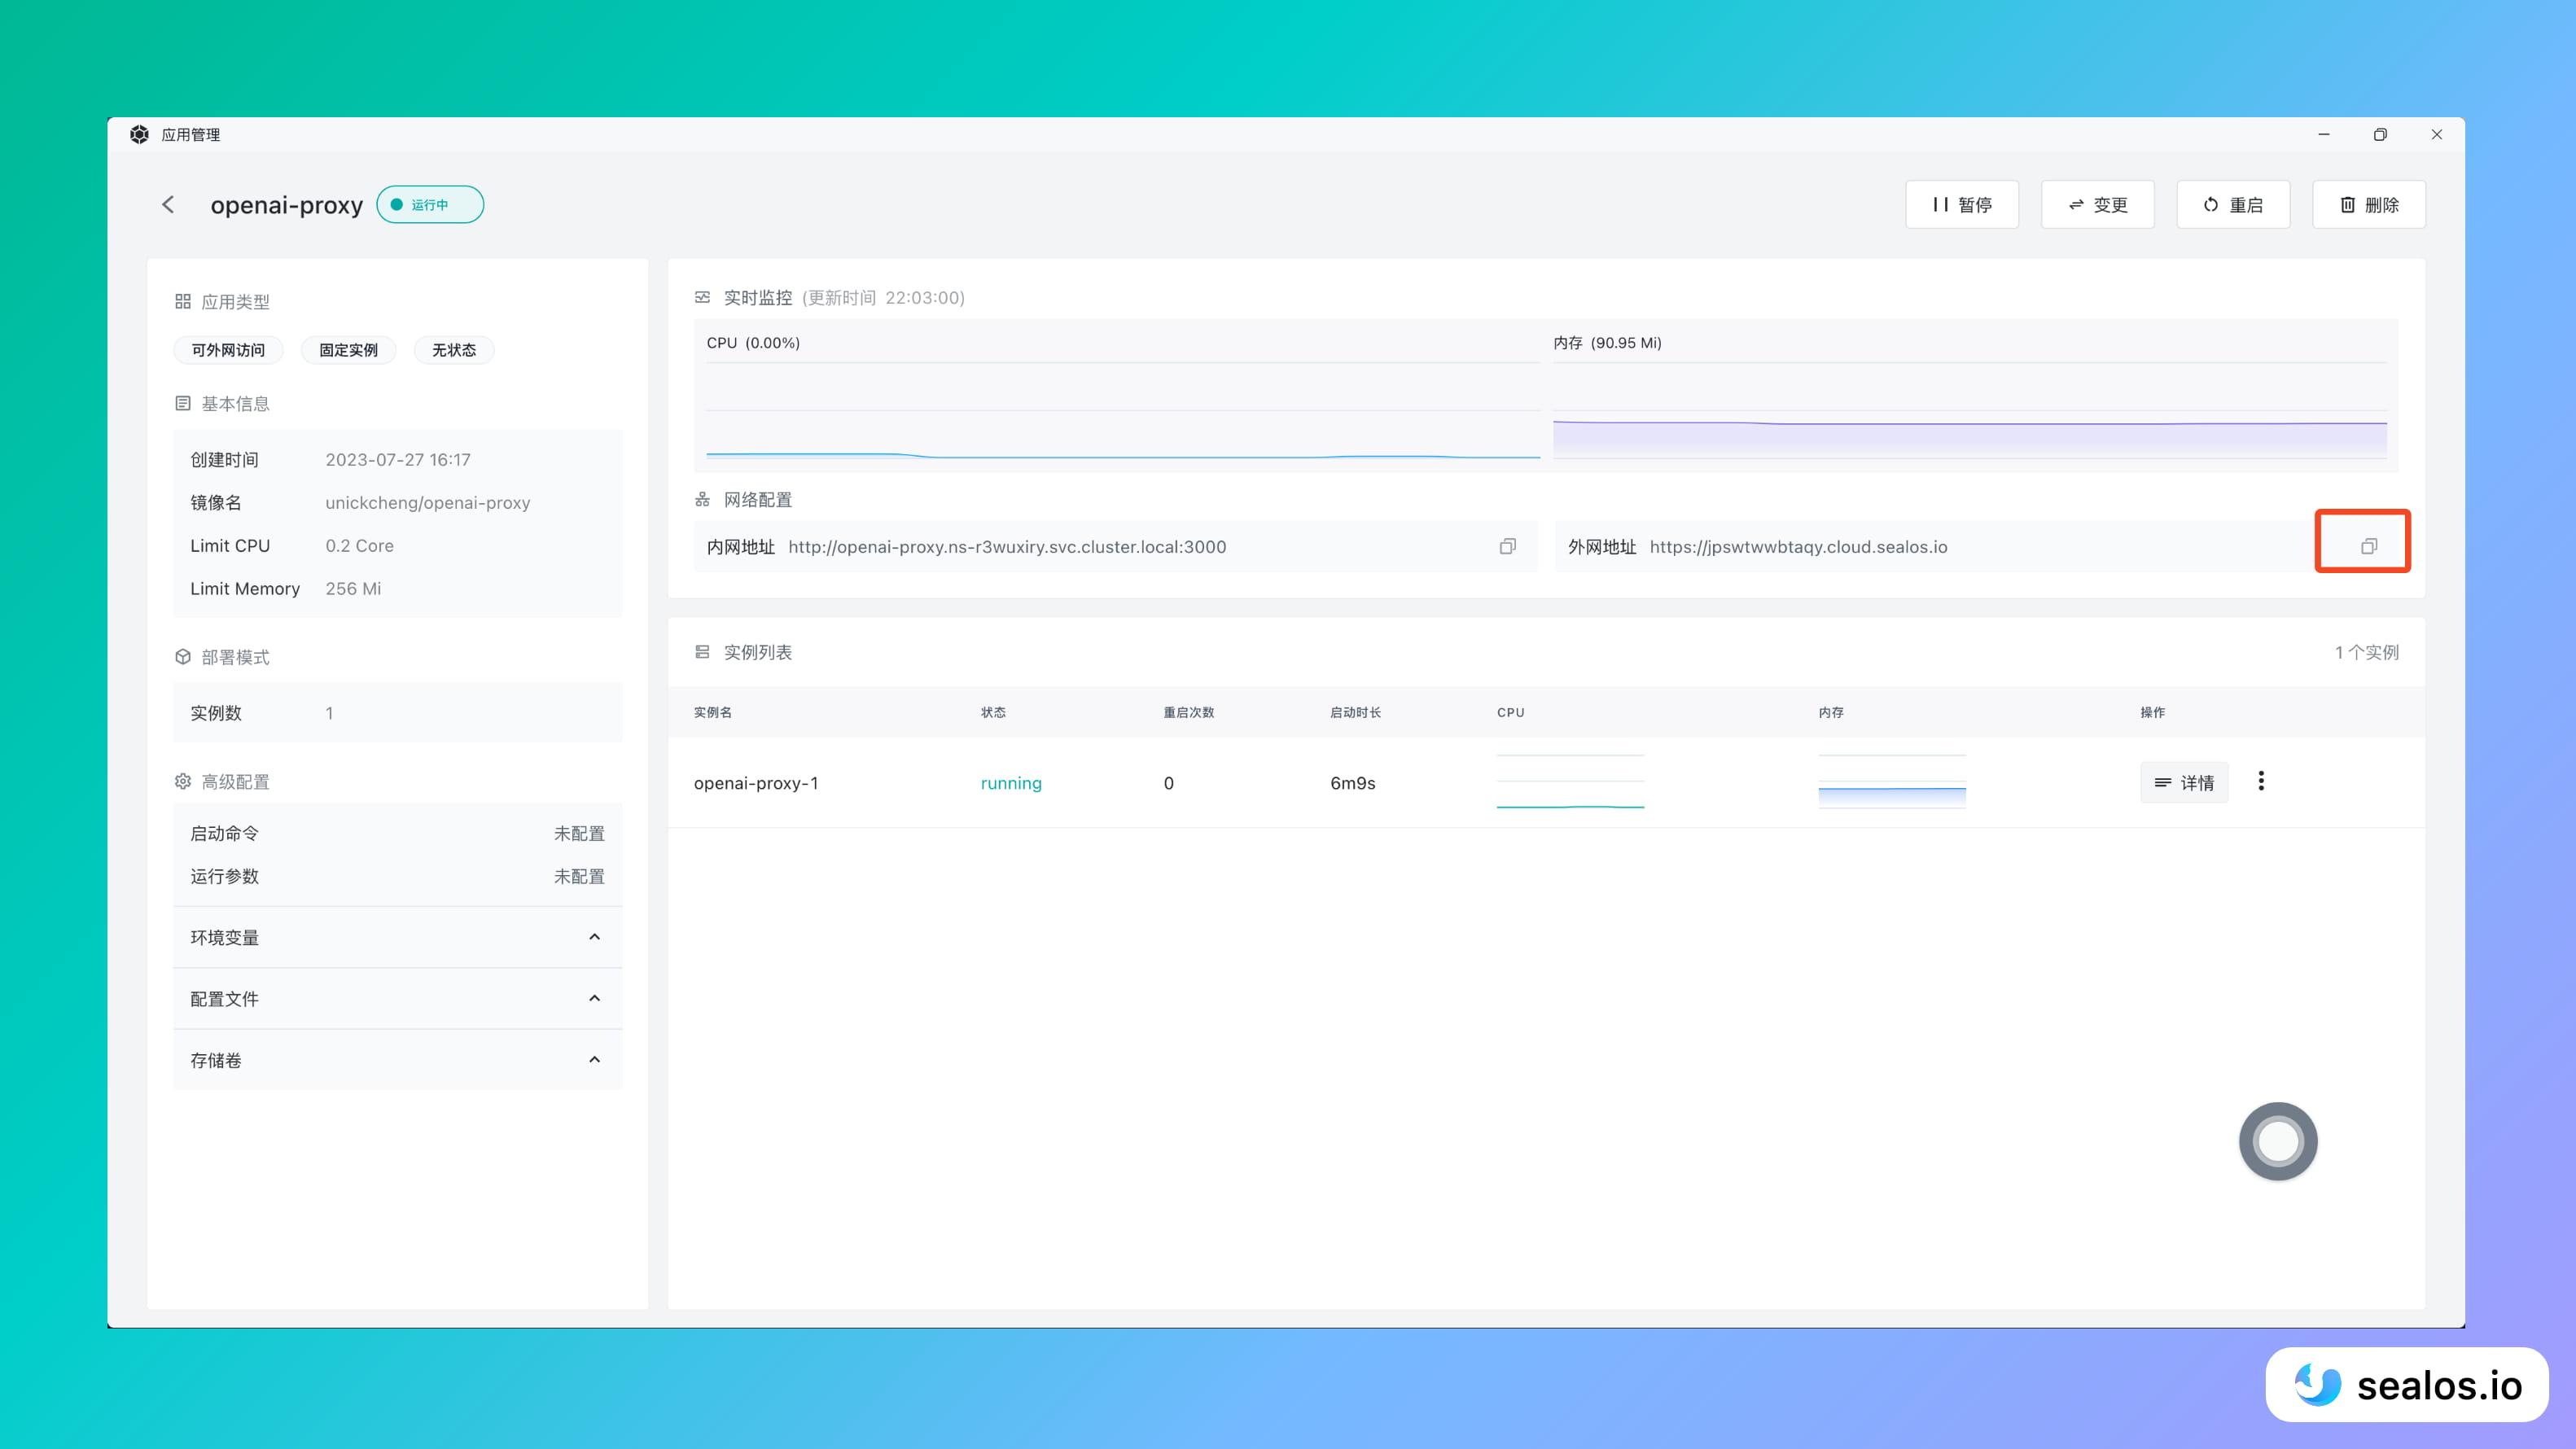Click the floating circular assistant button
Image resolution: width=2576 pixels, height=1449 pixels.
(2278, 1141)
